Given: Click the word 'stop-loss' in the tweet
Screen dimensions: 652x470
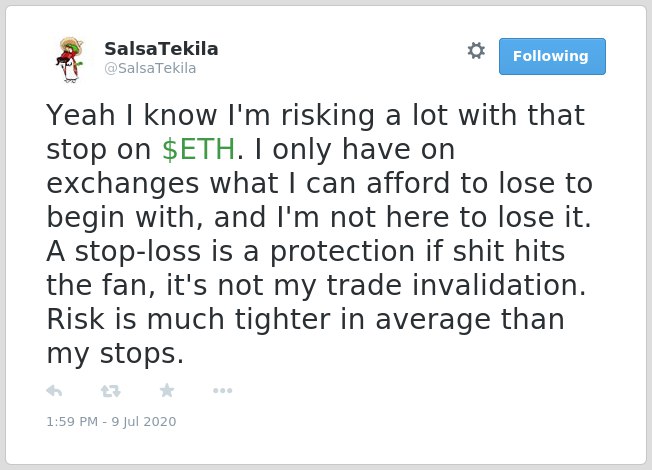Looking at the screenshot, I should pyautogui.click(x=138, y=251).
